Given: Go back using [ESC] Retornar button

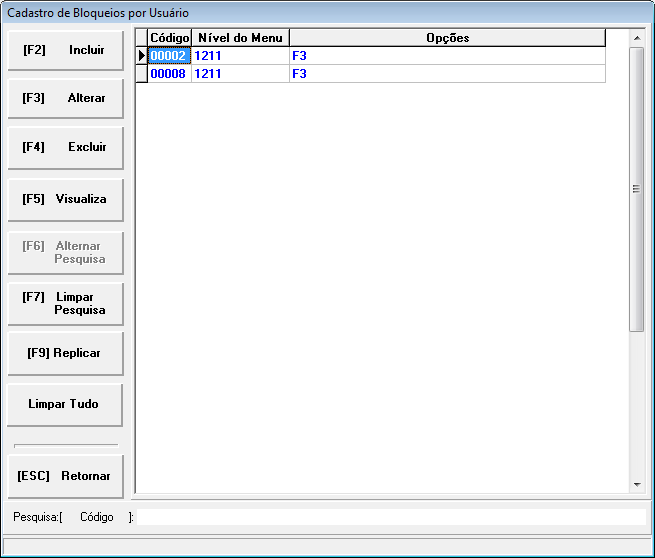Looking at the screenshot, I should 65,476.
